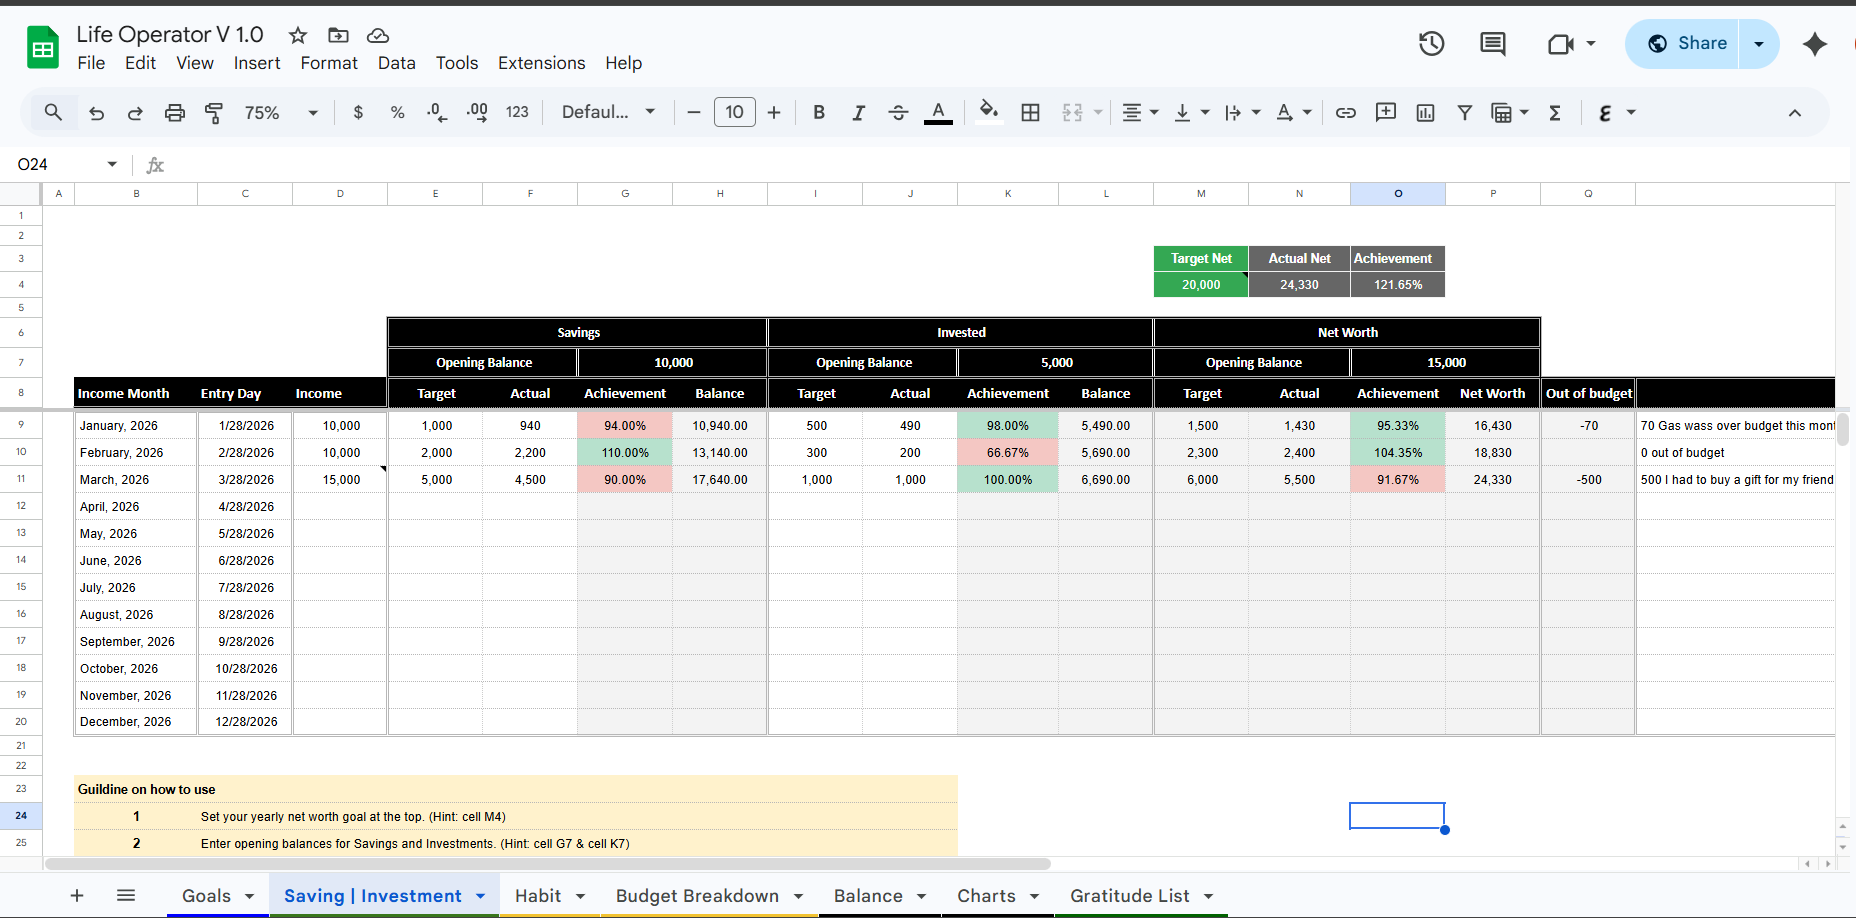
Task: Click the insert chart icon
Action: click(x=1425, y=113)
